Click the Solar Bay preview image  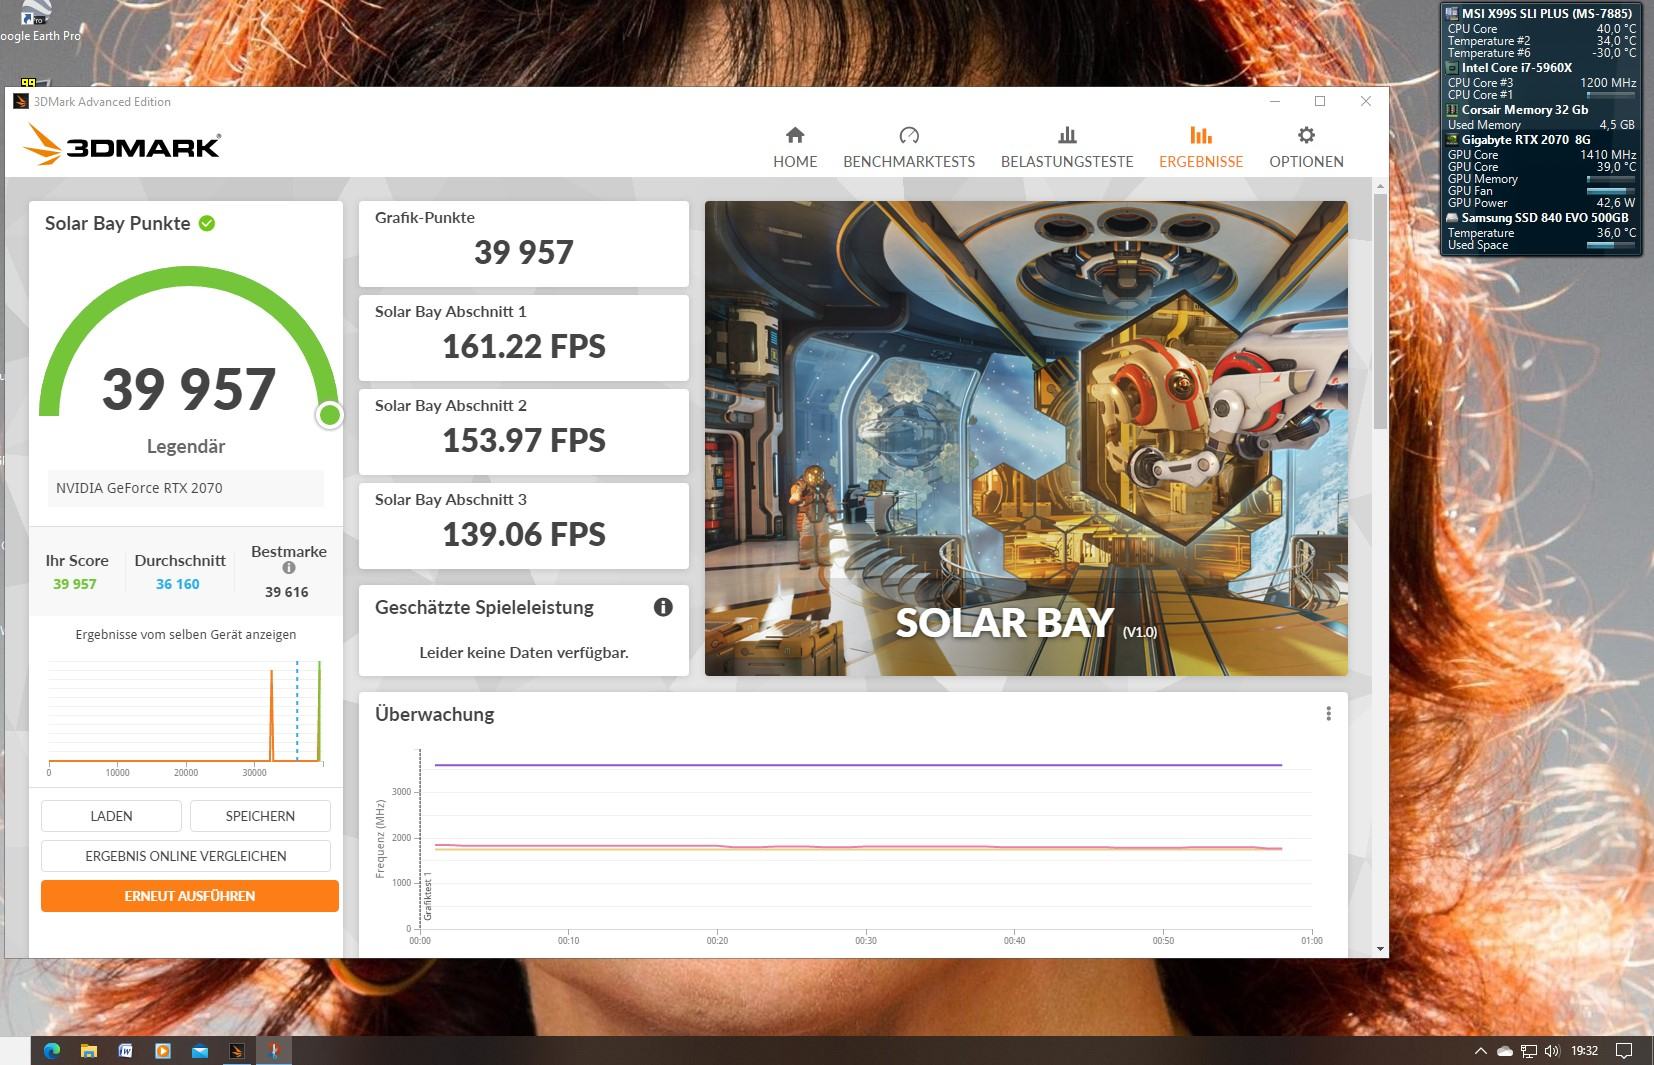pos(1026,438)
